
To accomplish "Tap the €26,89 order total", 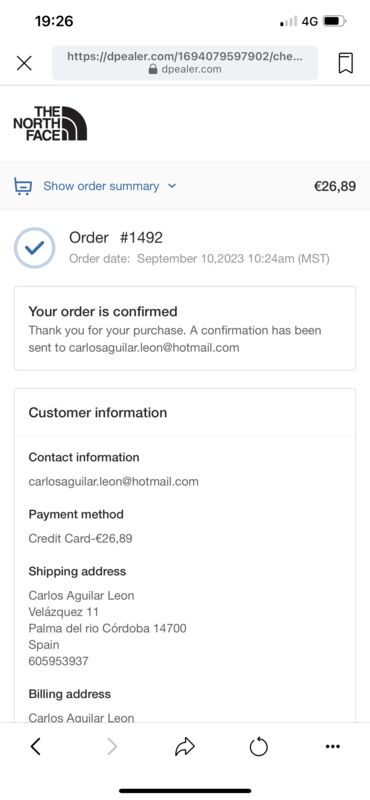I will (x=335, y=186).
